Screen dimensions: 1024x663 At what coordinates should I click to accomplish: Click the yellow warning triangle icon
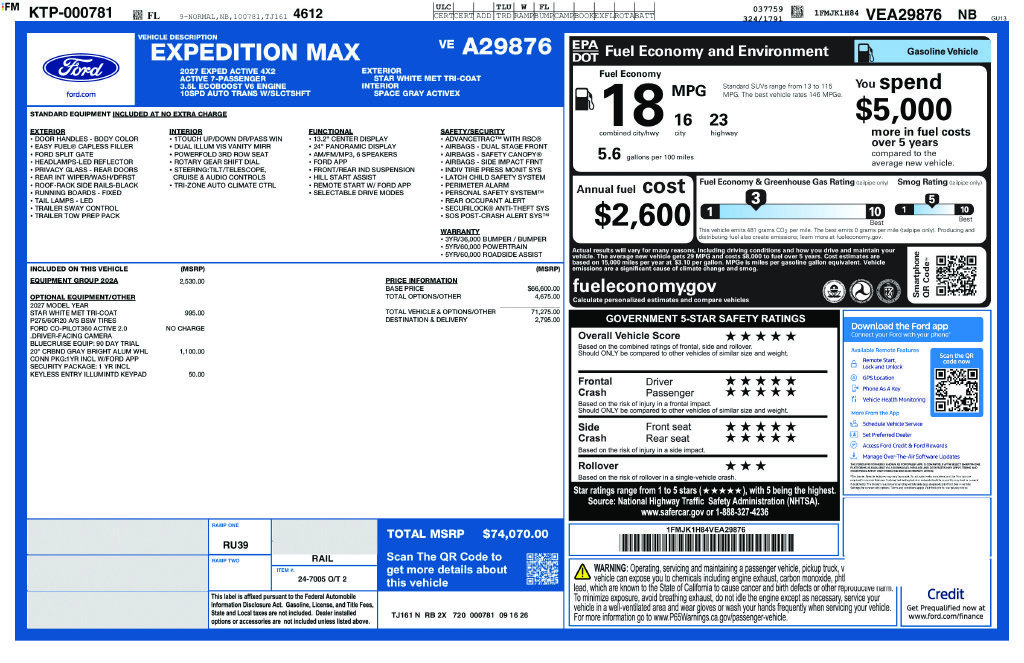coord(582,572)
